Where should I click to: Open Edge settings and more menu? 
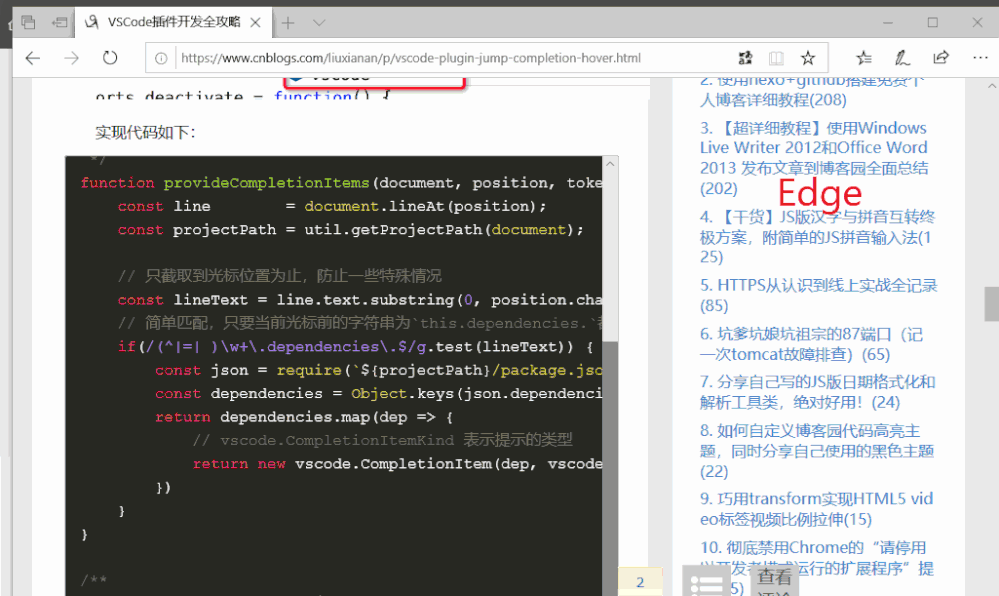click(981, 58)
